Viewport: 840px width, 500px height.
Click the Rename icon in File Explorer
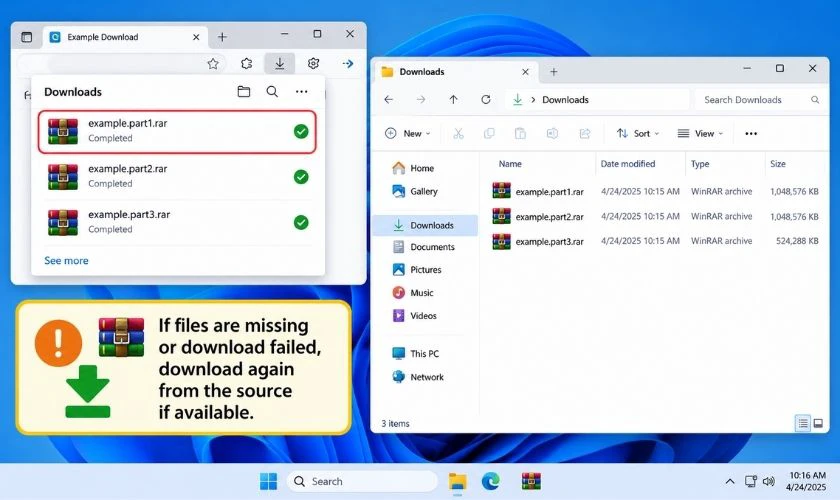pyautogui.click(x=552, y=133)
